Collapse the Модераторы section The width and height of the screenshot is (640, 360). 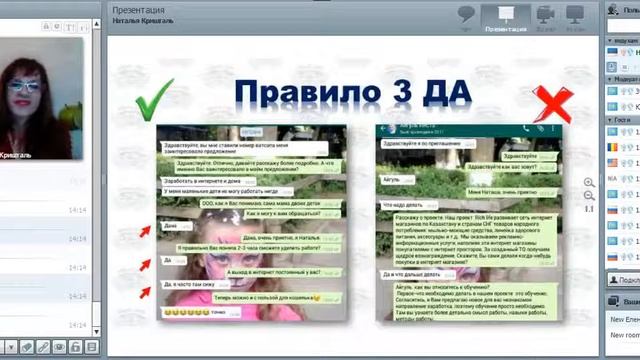(x=622, y=79)
